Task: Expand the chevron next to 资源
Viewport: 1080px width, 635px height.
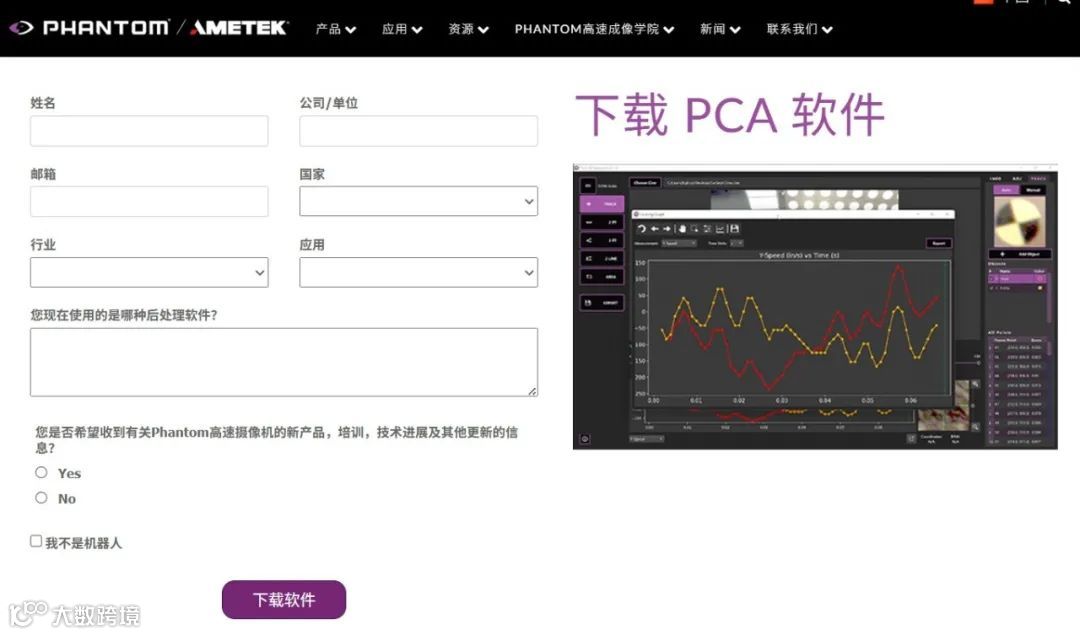Action: (x=484, y=30)
